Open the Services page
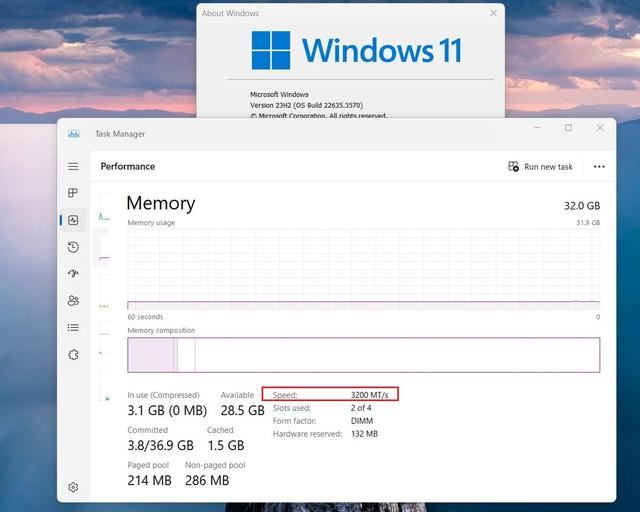This screenshot has height=512, width=640. click(73, 354)
